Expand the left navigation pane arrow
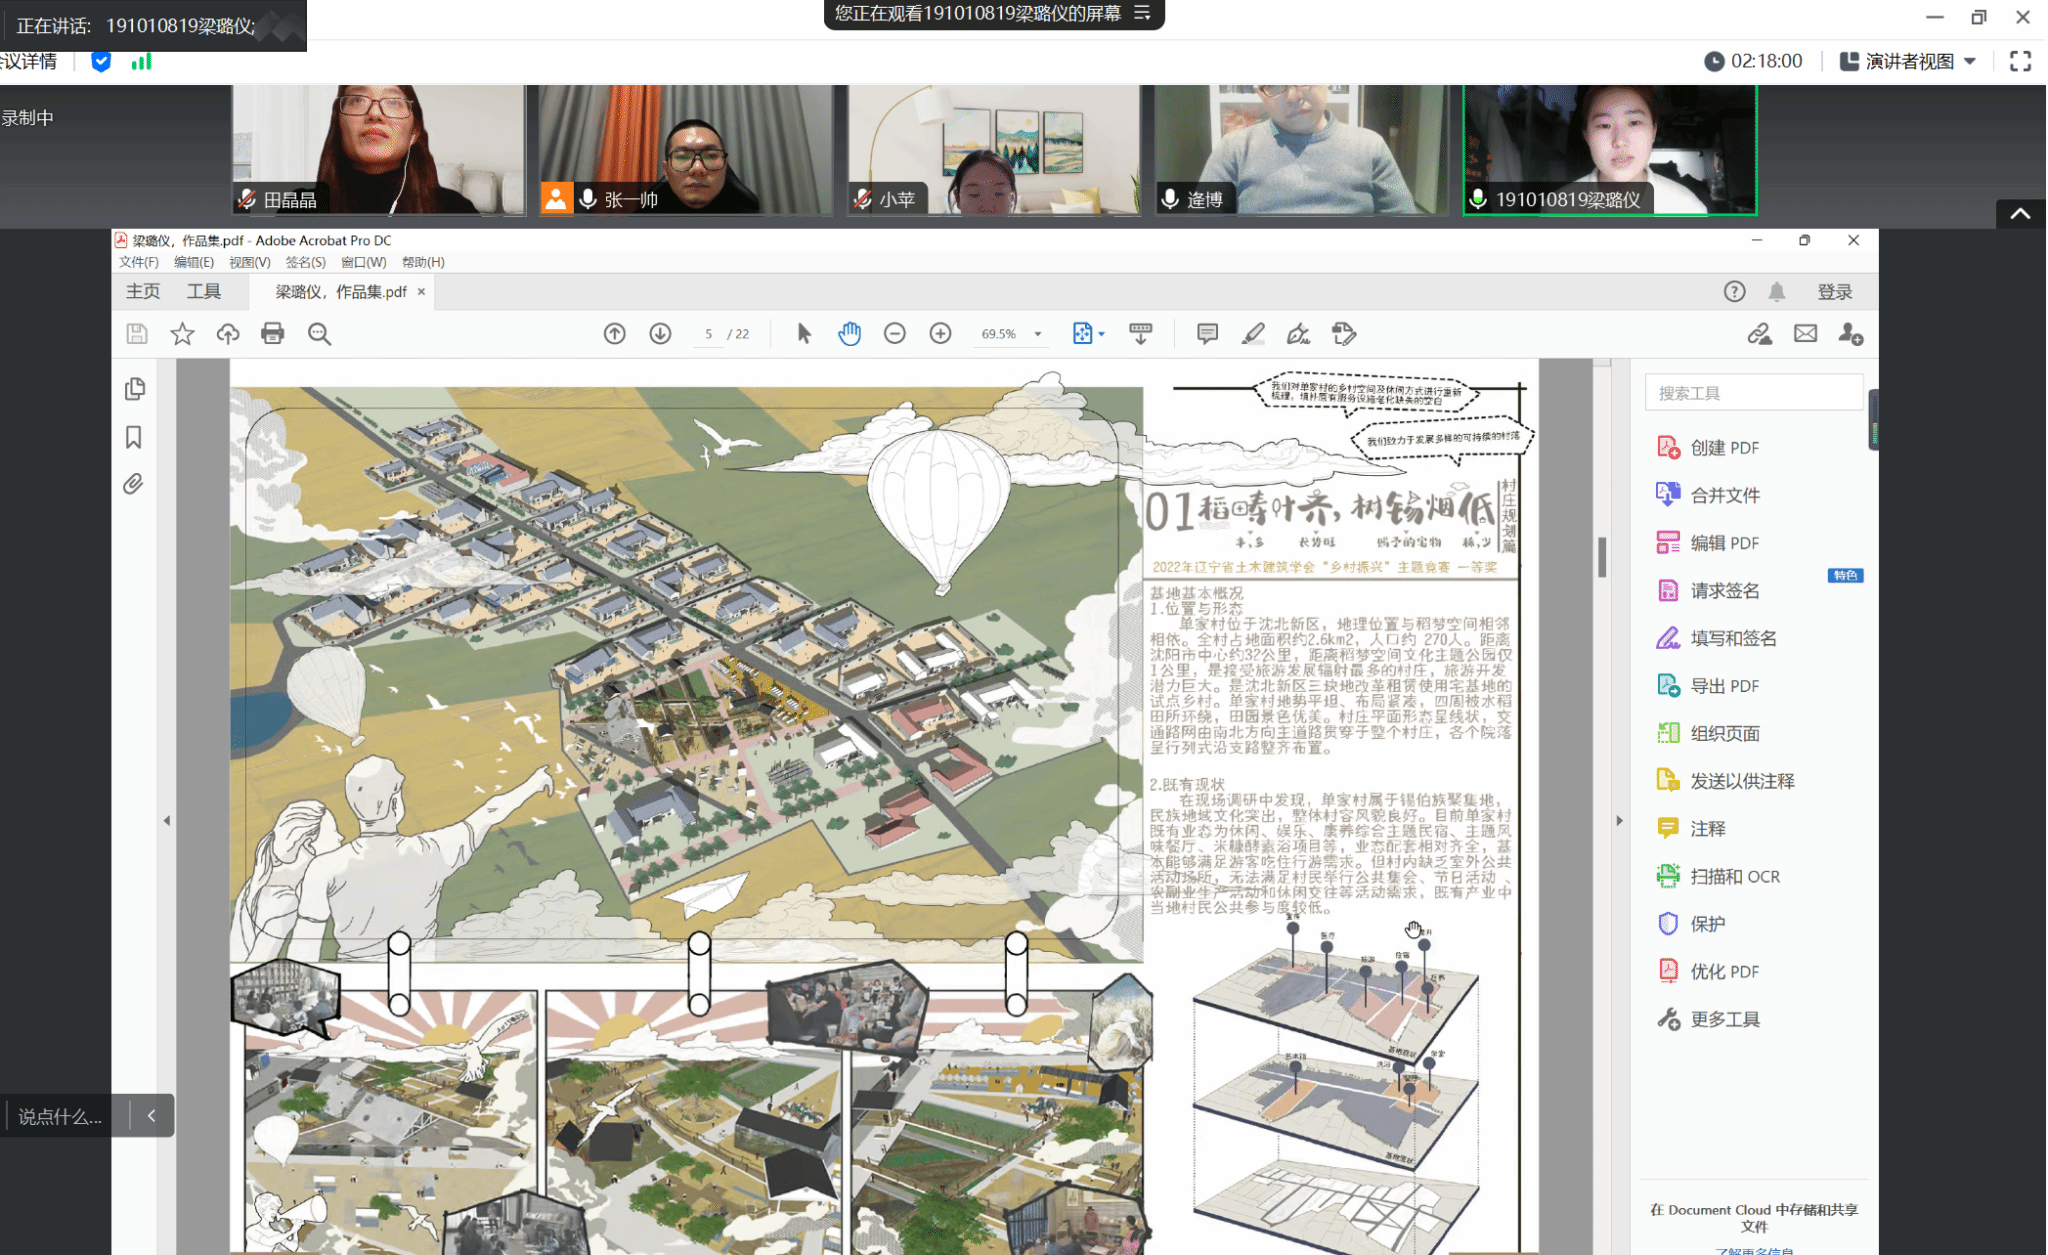 point(167,820)
